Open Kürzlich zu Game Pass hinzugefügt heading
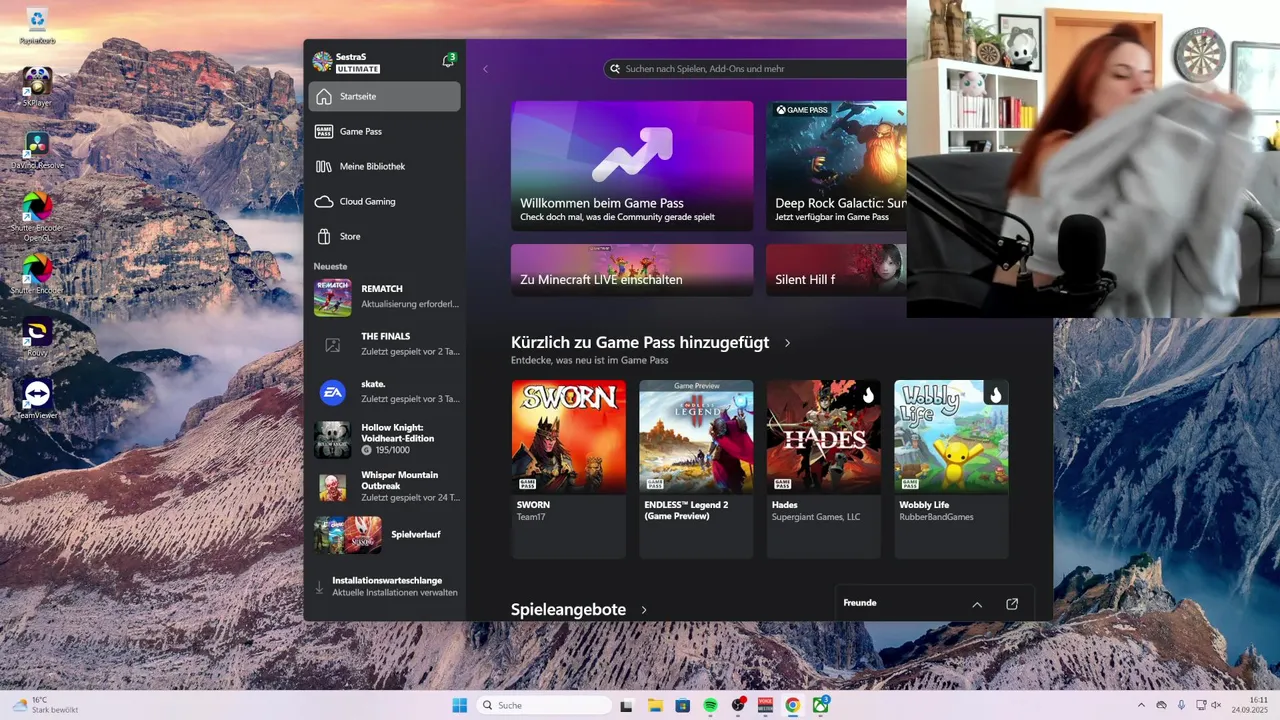Image resolution: width=1280 pixels, height=720 pixels. [x=640, y=342]
